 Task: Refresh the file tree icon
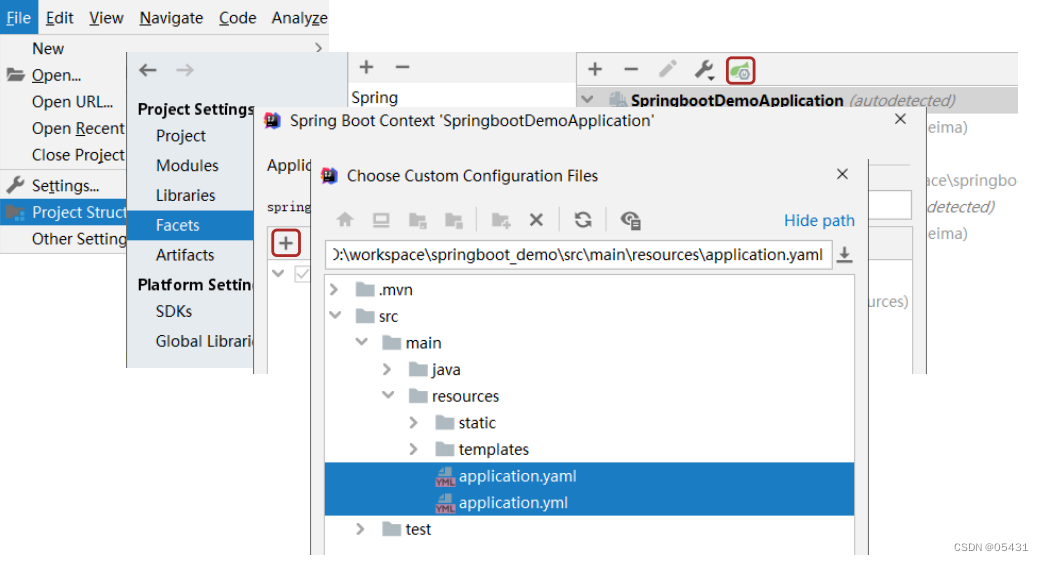click(583, 220)
